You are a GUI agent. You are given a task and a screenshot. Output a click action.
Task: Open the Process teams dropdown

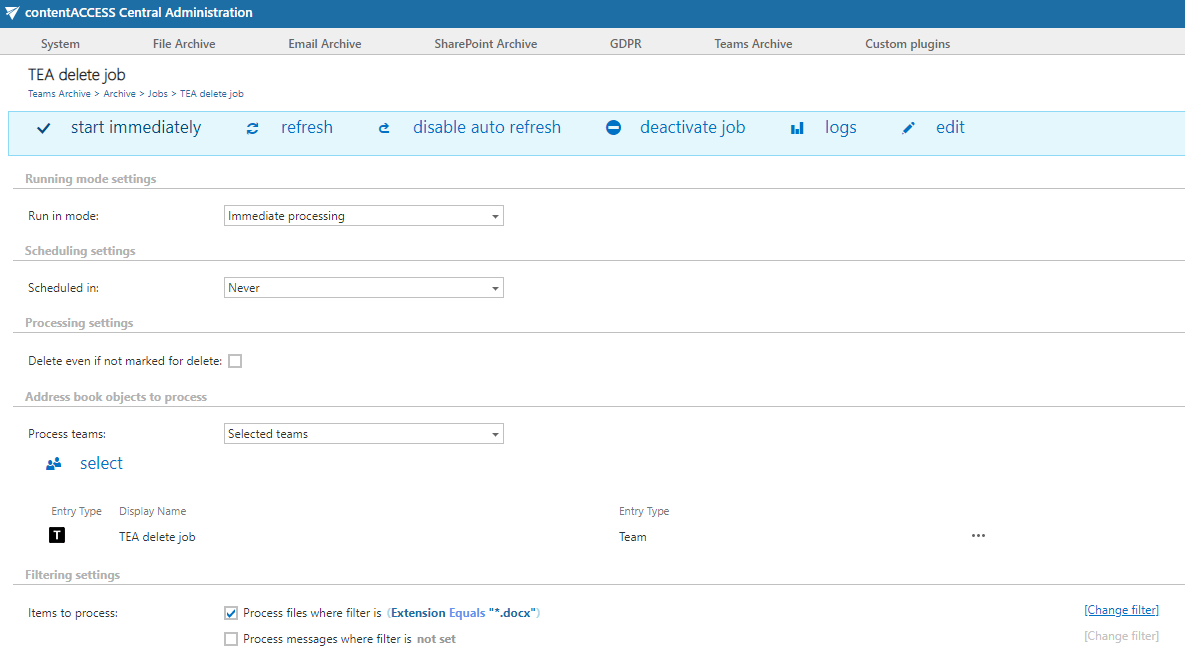click(364, 434)
